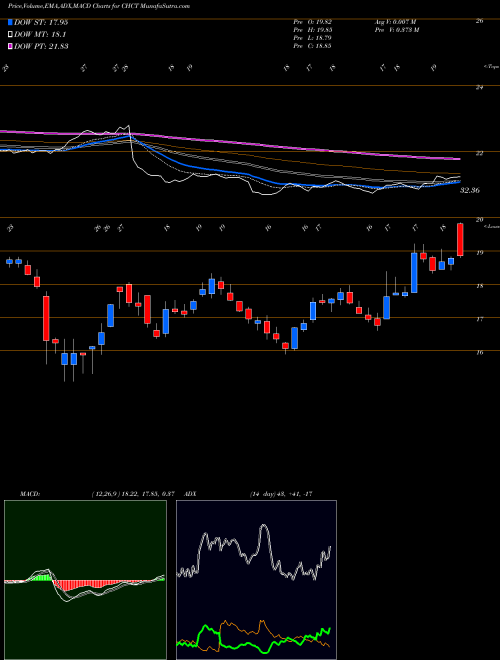Click the 'MACD:' panel heading

coord(29,493)
